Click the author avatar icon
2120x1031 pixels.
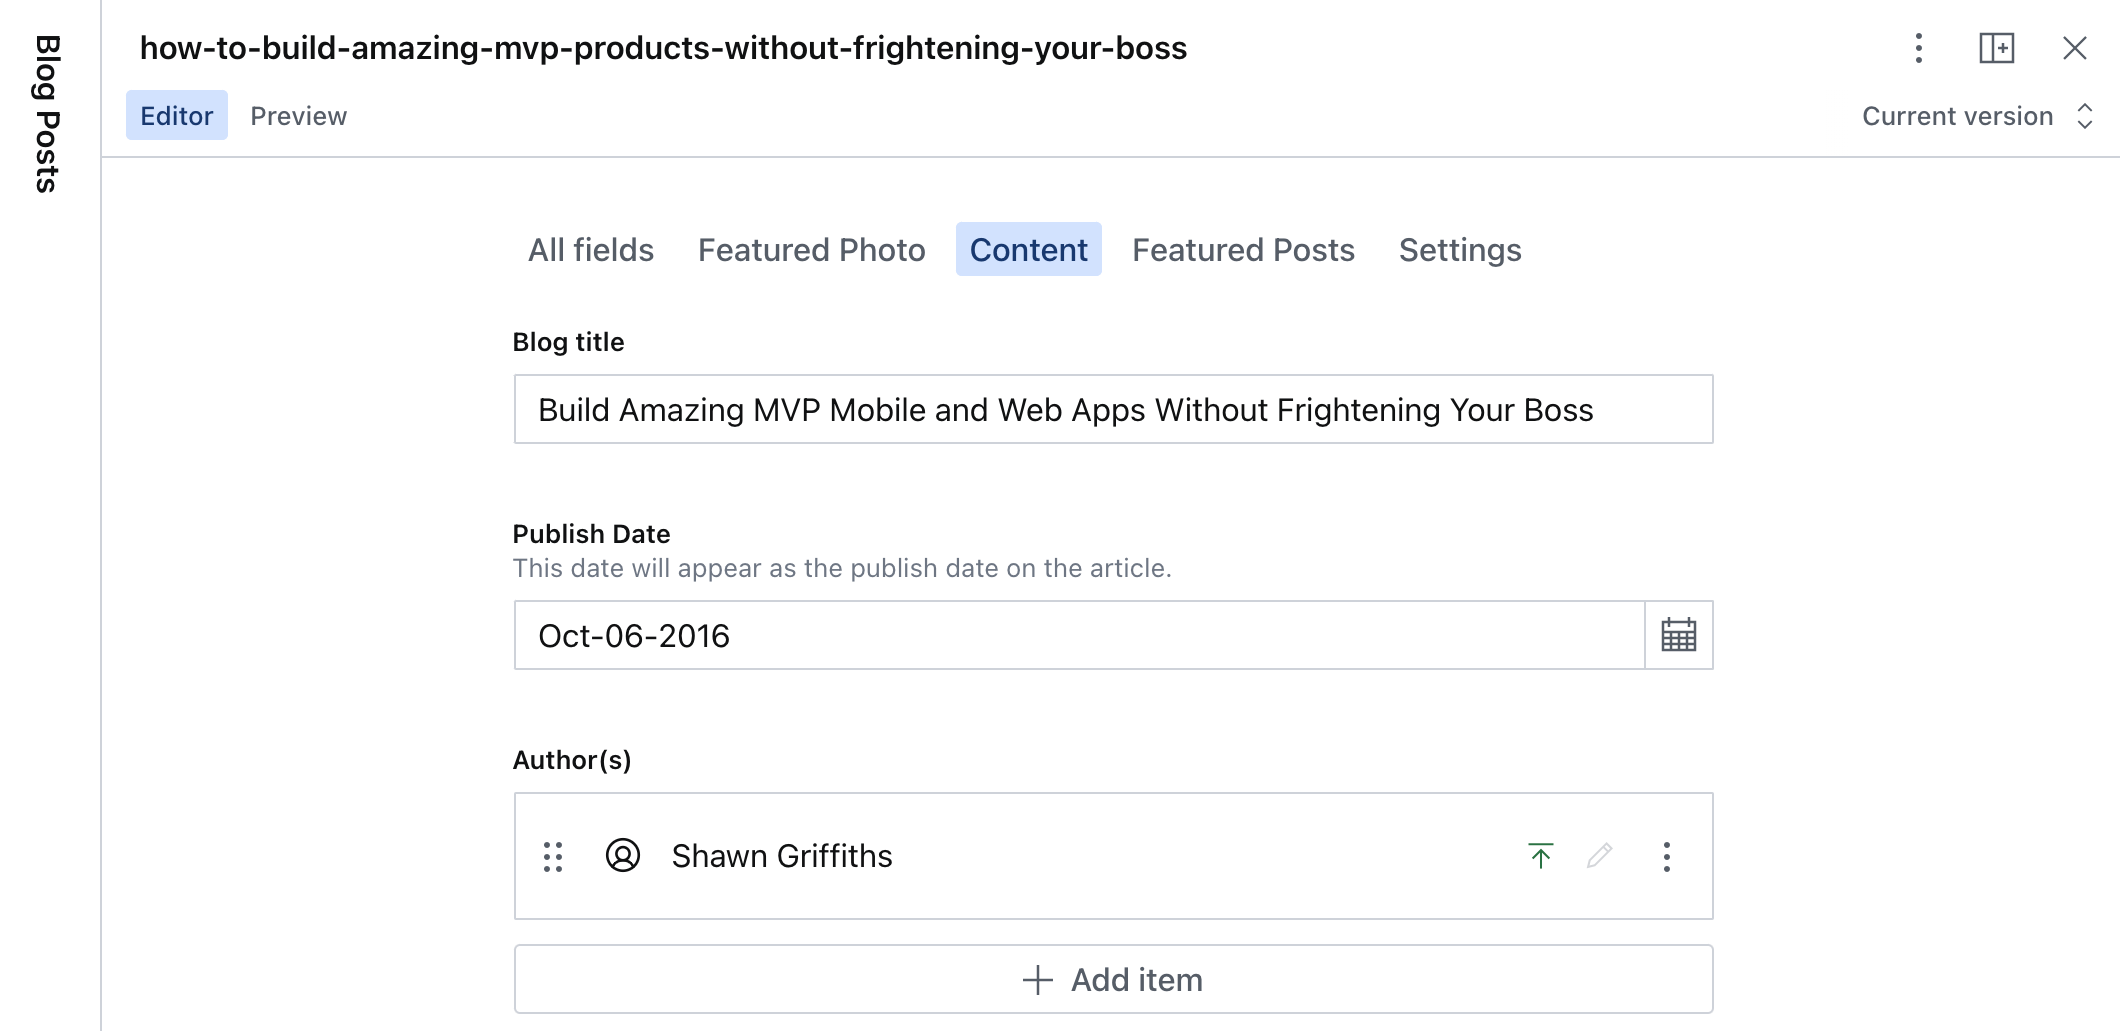click(622, 856)
